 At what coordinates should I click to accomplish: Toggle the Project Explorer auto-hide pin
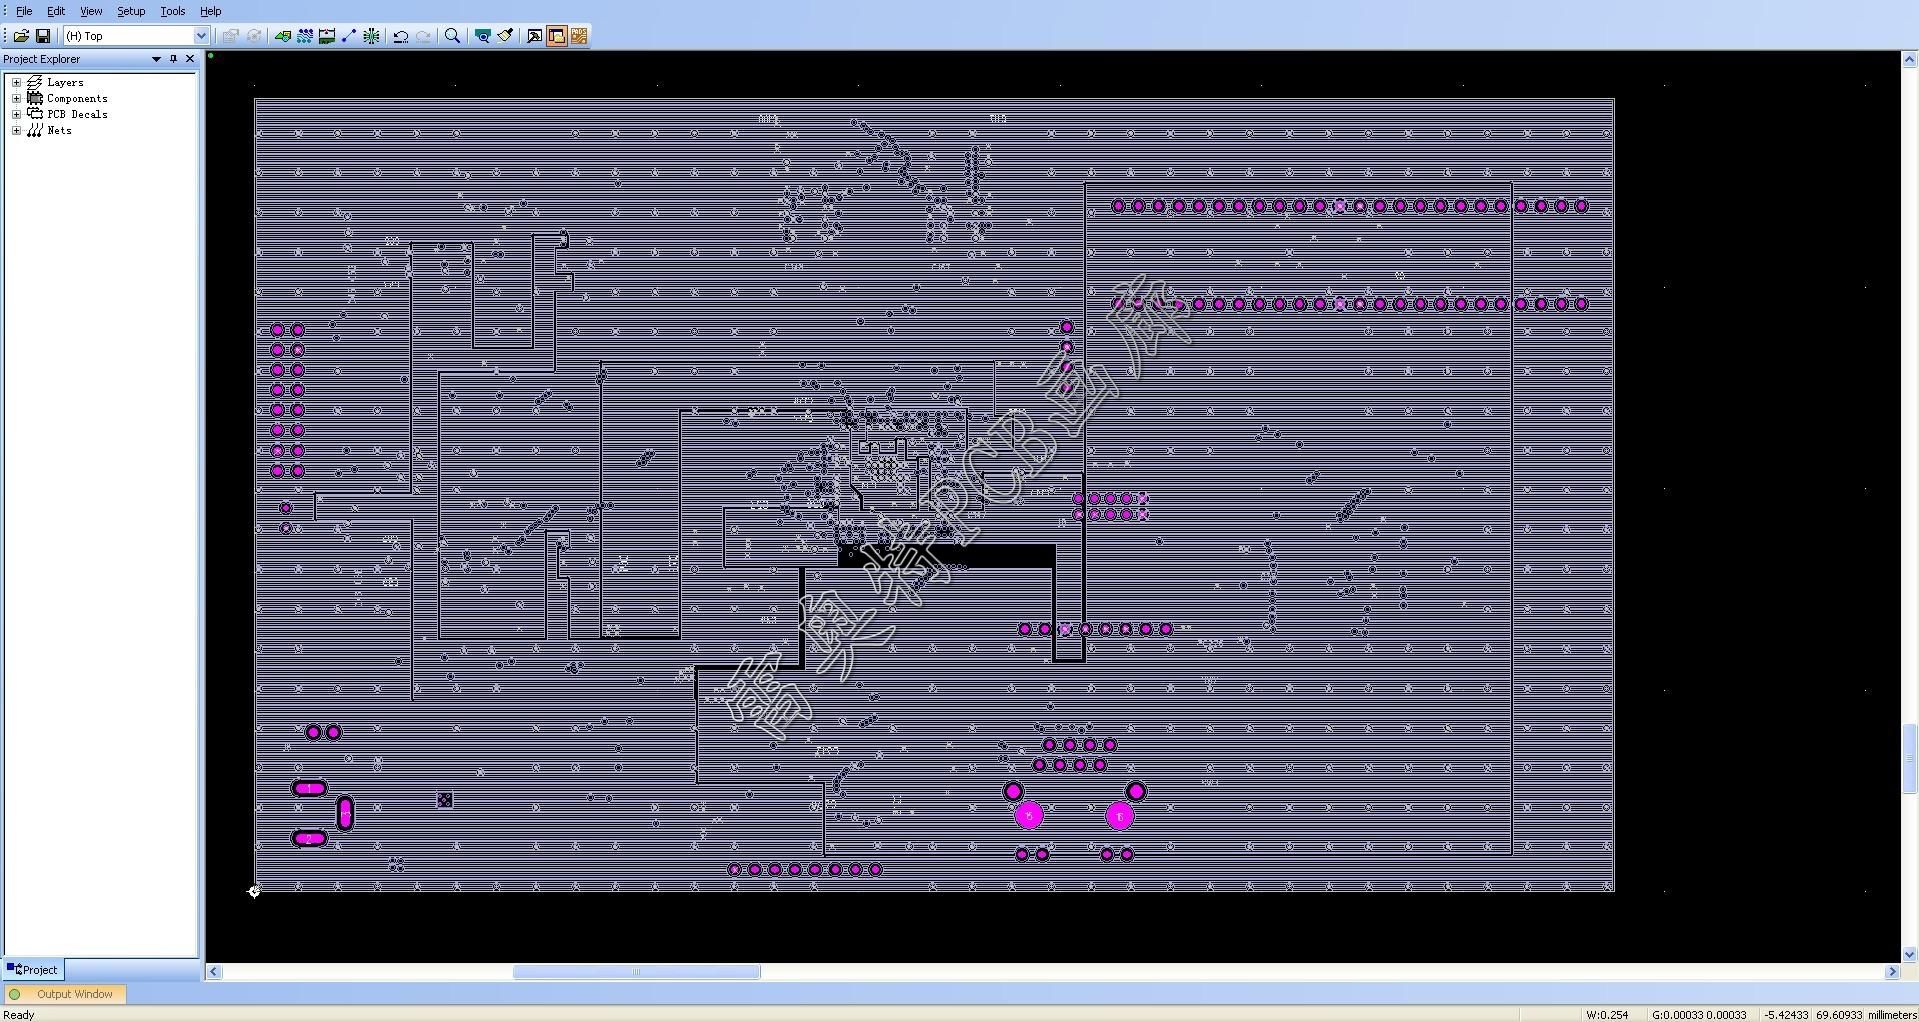(173, 59)
